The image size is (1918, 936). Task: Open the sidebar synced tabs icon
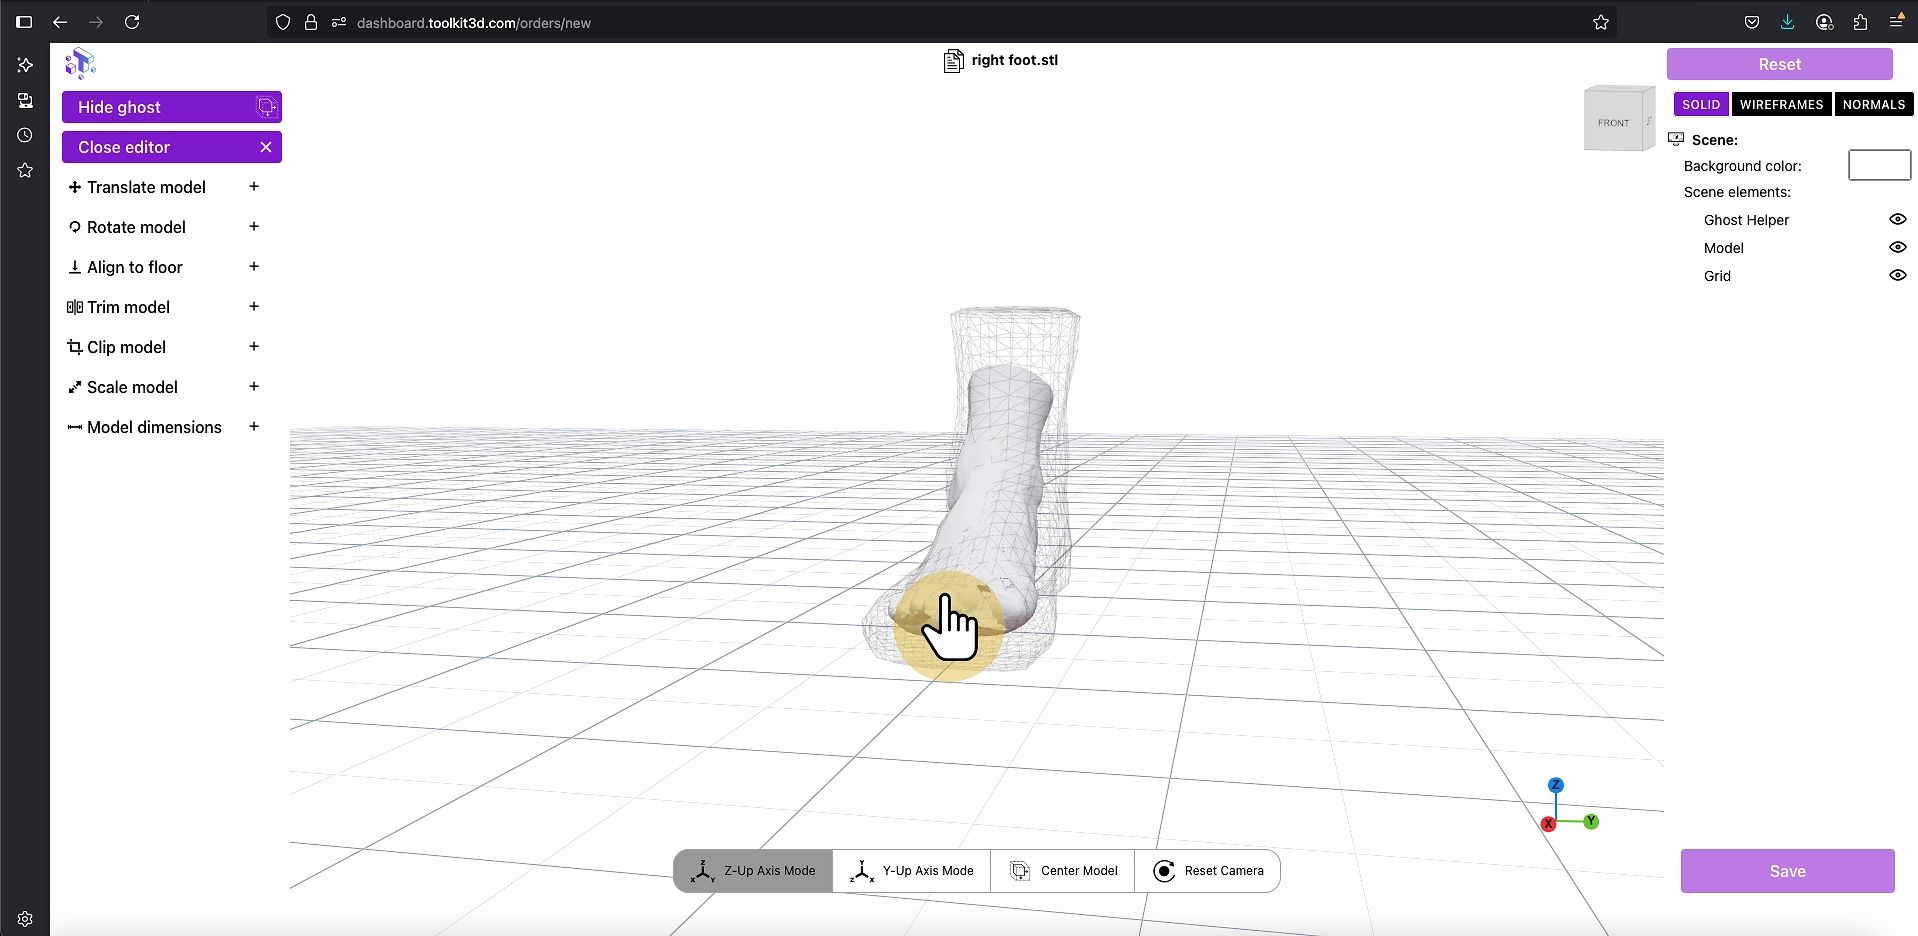tap(25, 100)
